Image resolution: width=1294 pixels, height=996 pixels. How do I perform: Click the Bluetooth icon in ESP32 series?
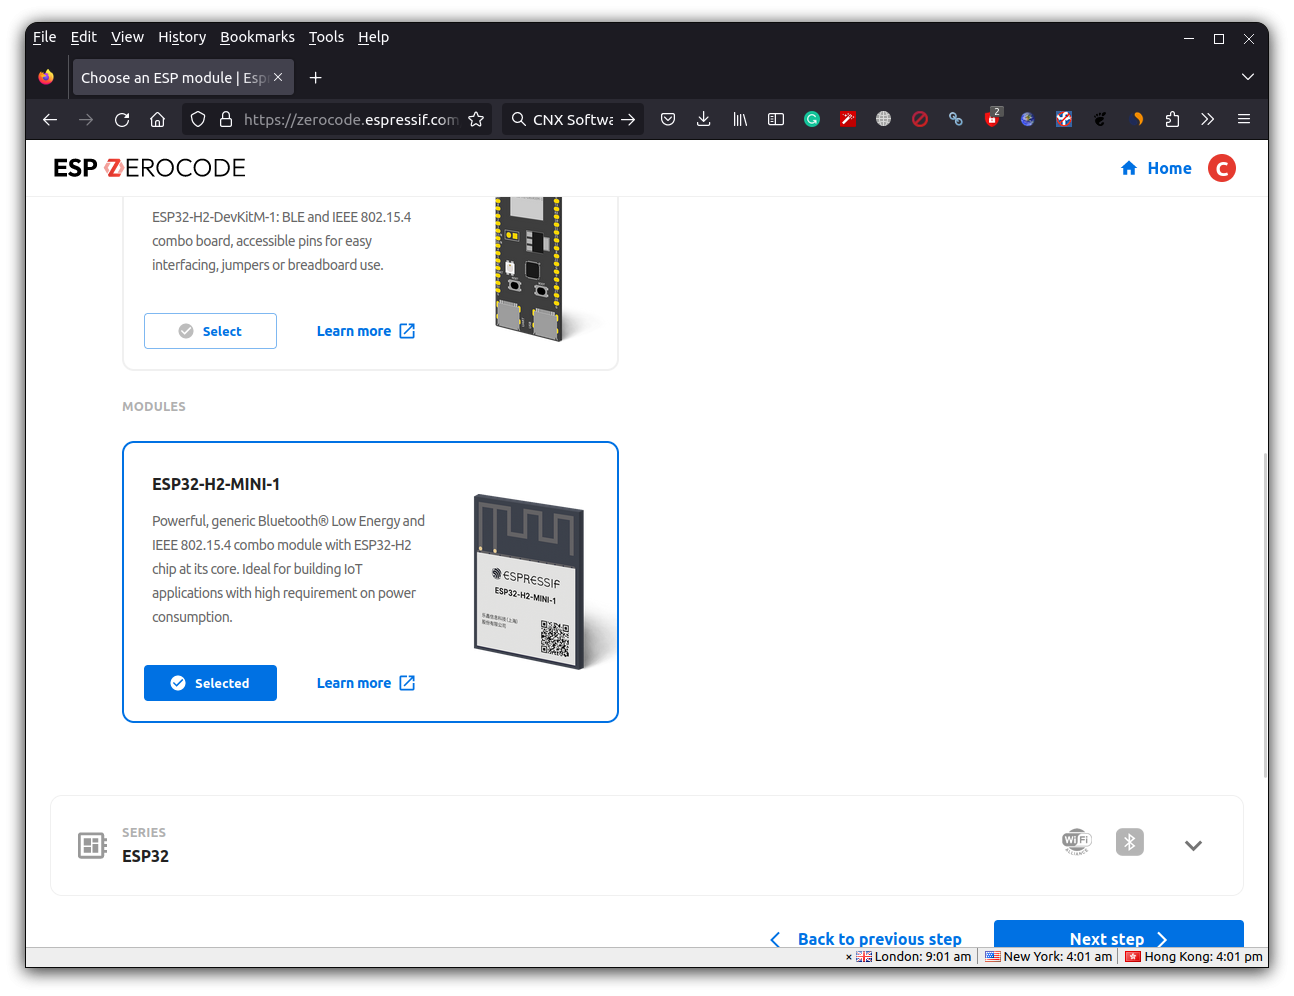pyautogui.click(x=1130, y=842)
